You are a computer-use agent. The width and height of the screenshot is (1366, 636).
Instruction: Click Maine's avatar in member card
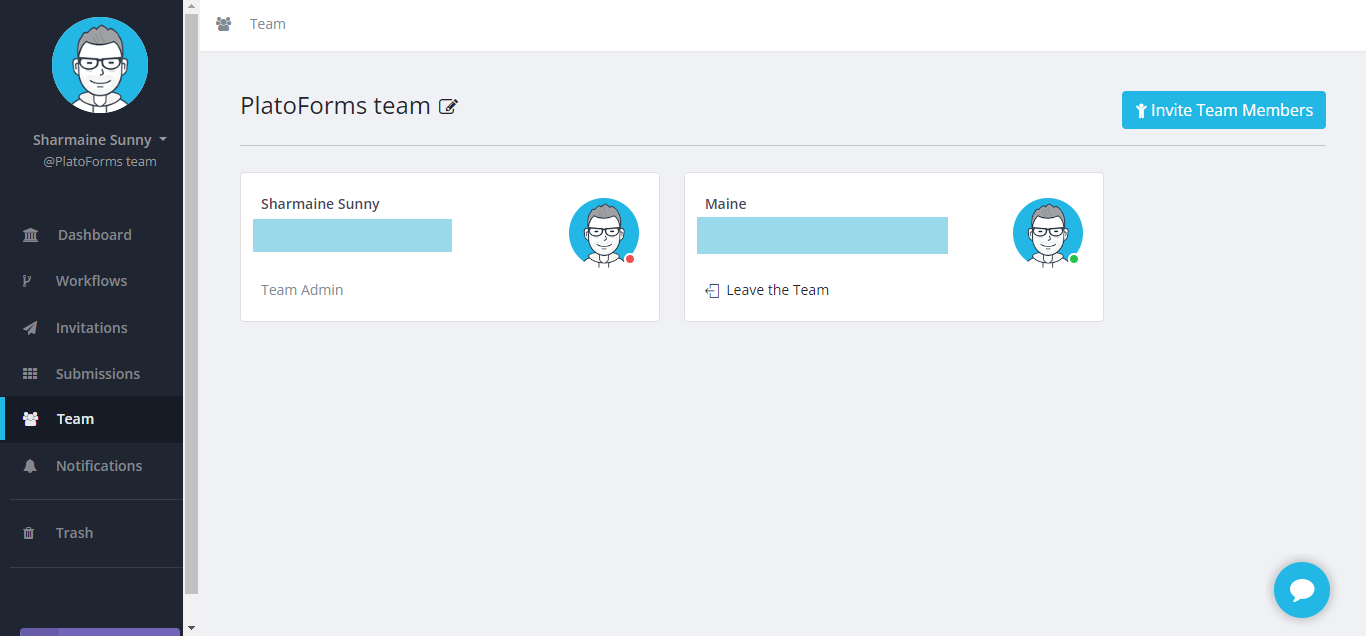click(1047, 232)
